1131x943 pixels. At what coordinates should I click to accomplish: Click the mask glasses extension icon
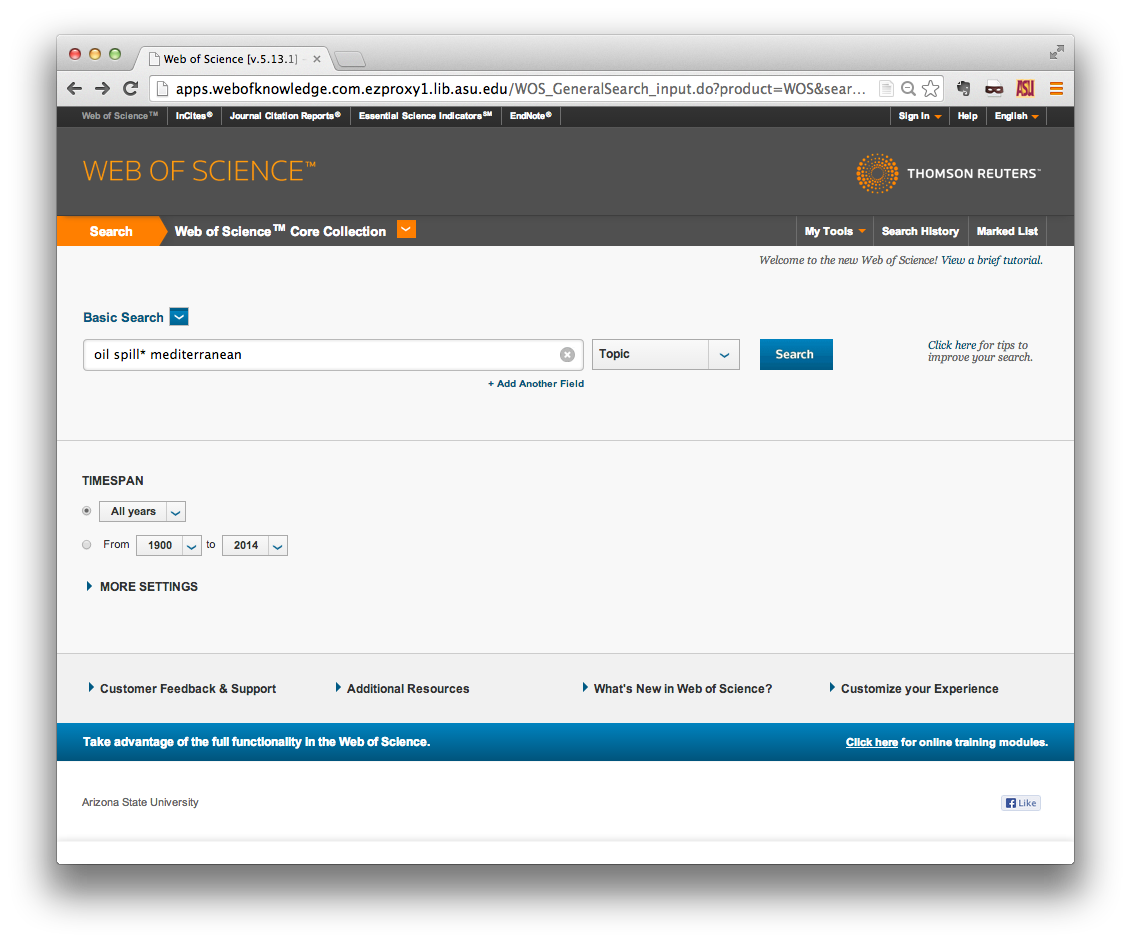click(994, 89)
